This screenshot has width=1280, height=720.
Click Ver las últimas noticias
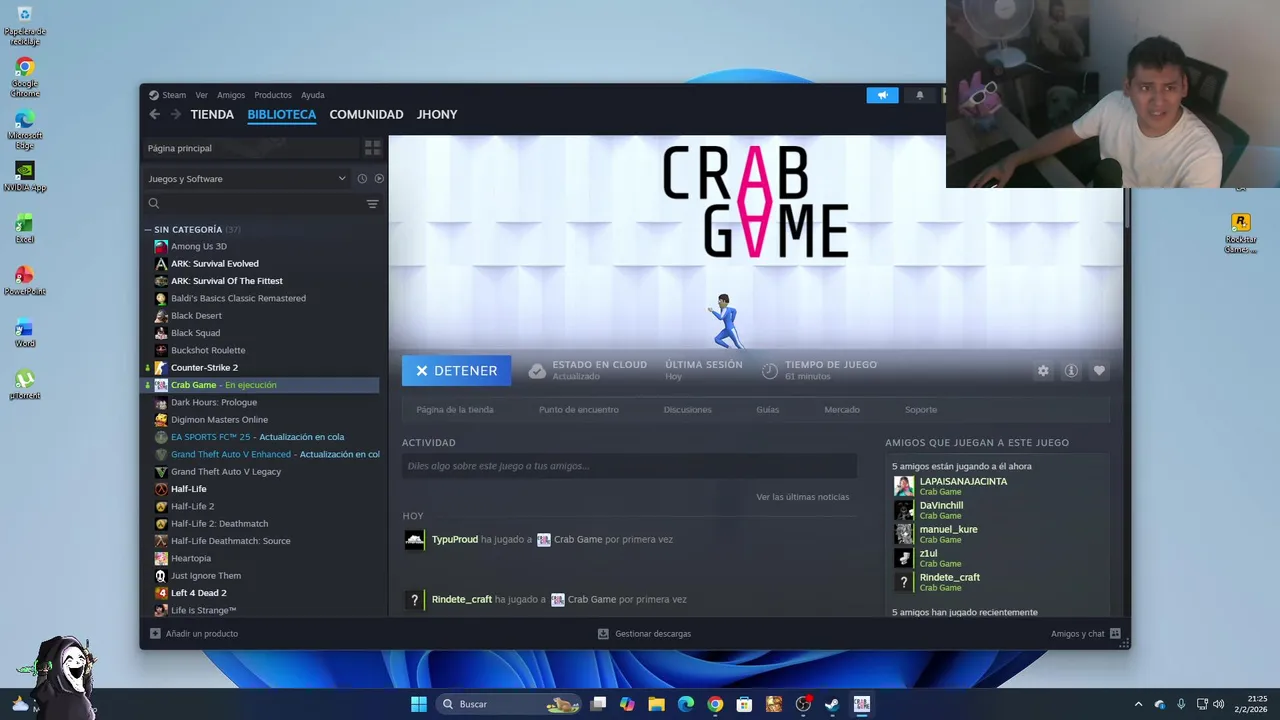point(802,497)
